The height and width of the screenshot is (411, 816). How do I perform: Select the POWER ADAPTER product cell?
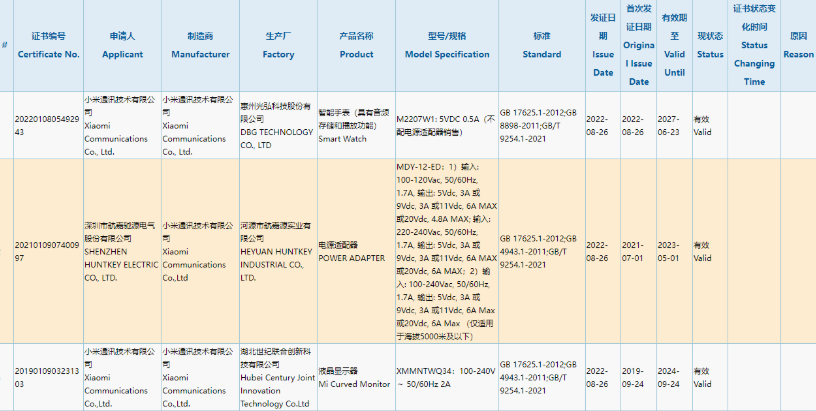(x=356, y=251)
